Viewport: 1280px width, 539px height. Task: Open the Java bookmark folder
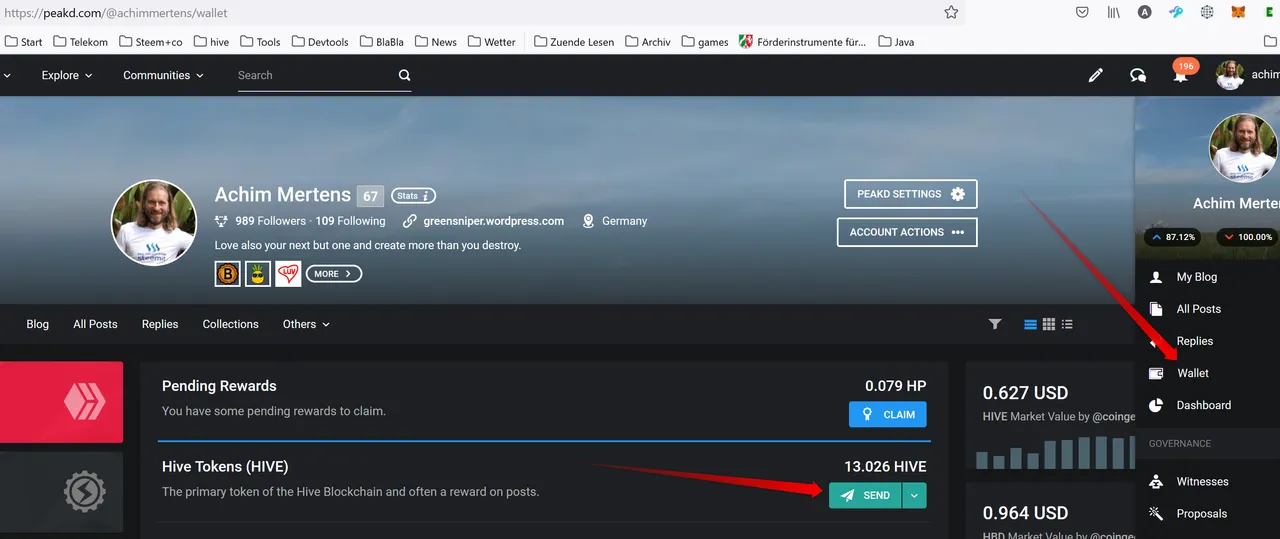897,42
